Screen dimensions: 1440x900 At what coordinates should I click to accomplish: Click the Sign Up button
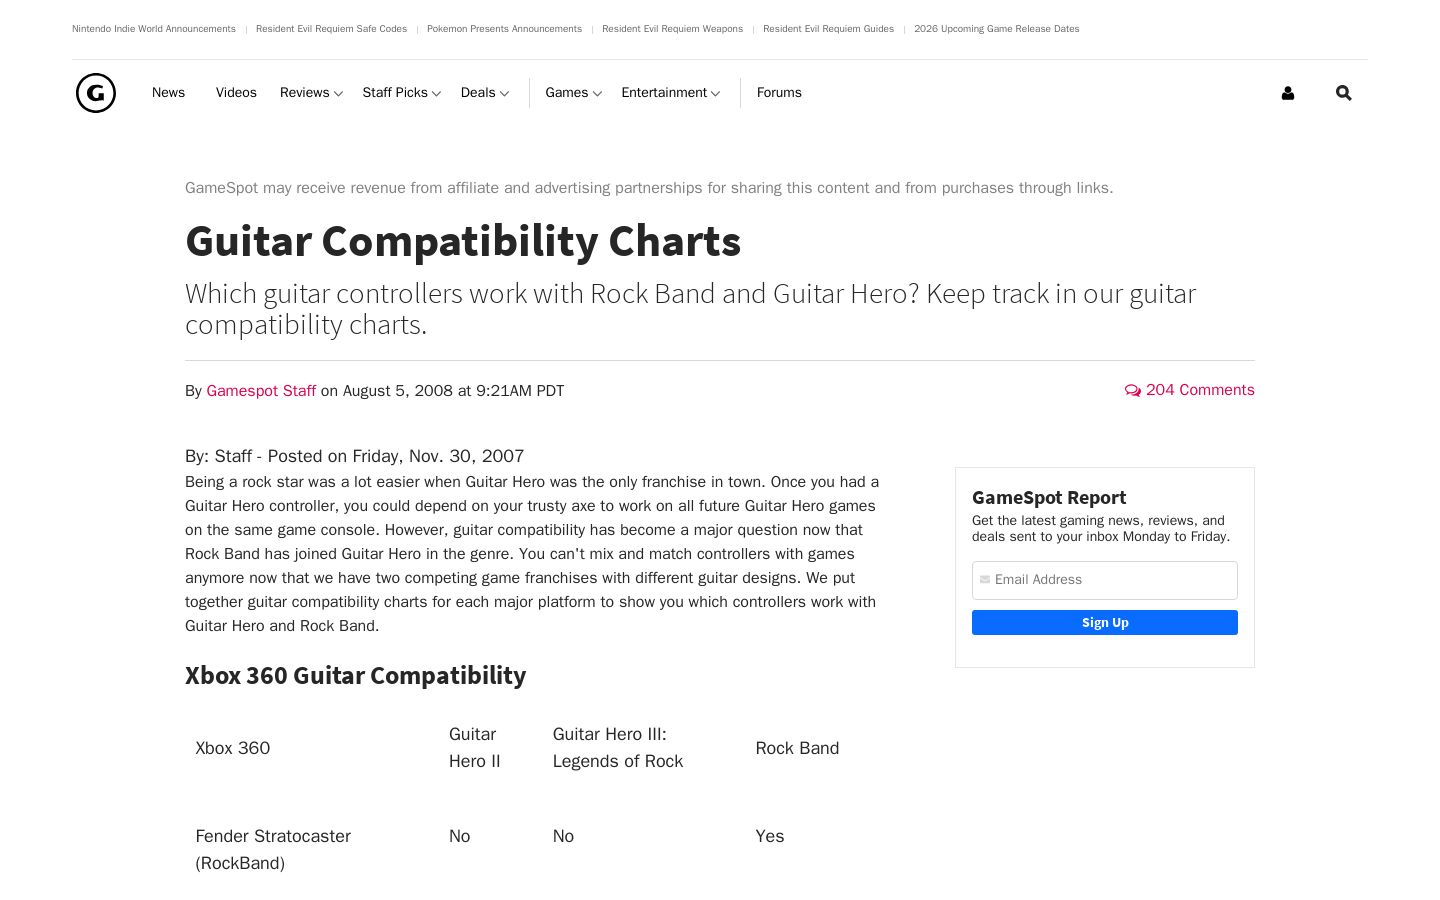1105,622
